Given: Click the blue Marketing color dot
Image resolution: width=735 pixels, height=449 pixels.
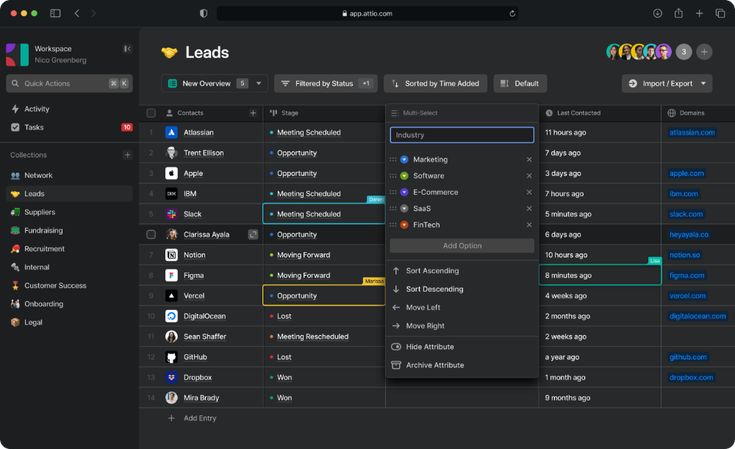Looking at the screenshot, I should 404,159.
